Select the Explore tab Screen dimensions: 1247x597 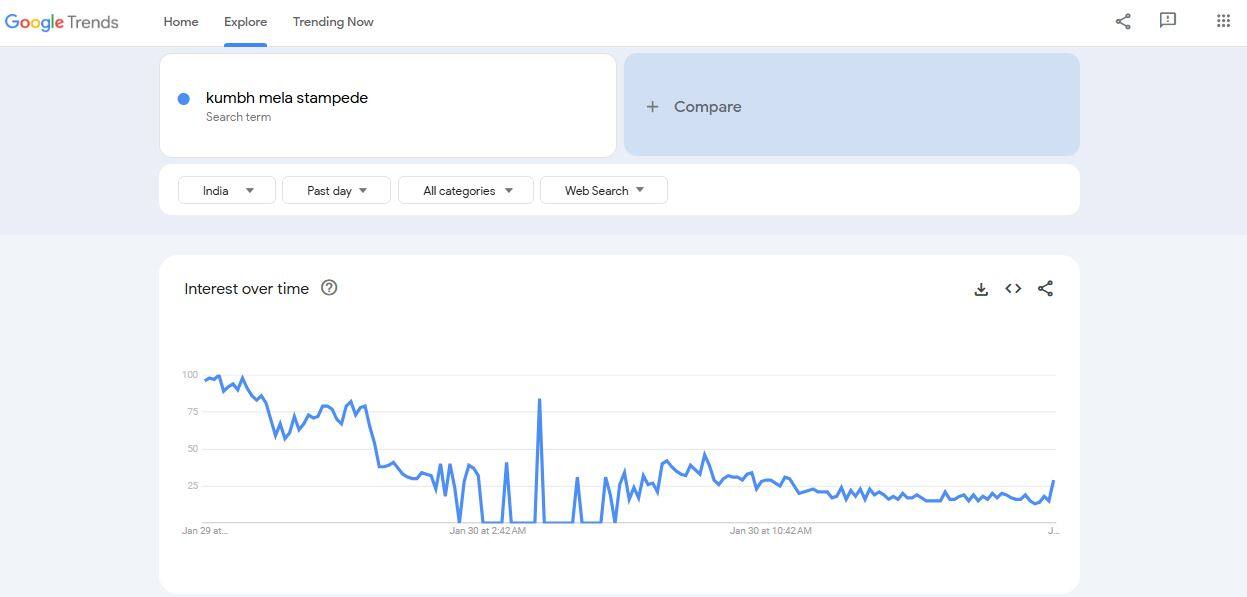[x=245, y=22]
